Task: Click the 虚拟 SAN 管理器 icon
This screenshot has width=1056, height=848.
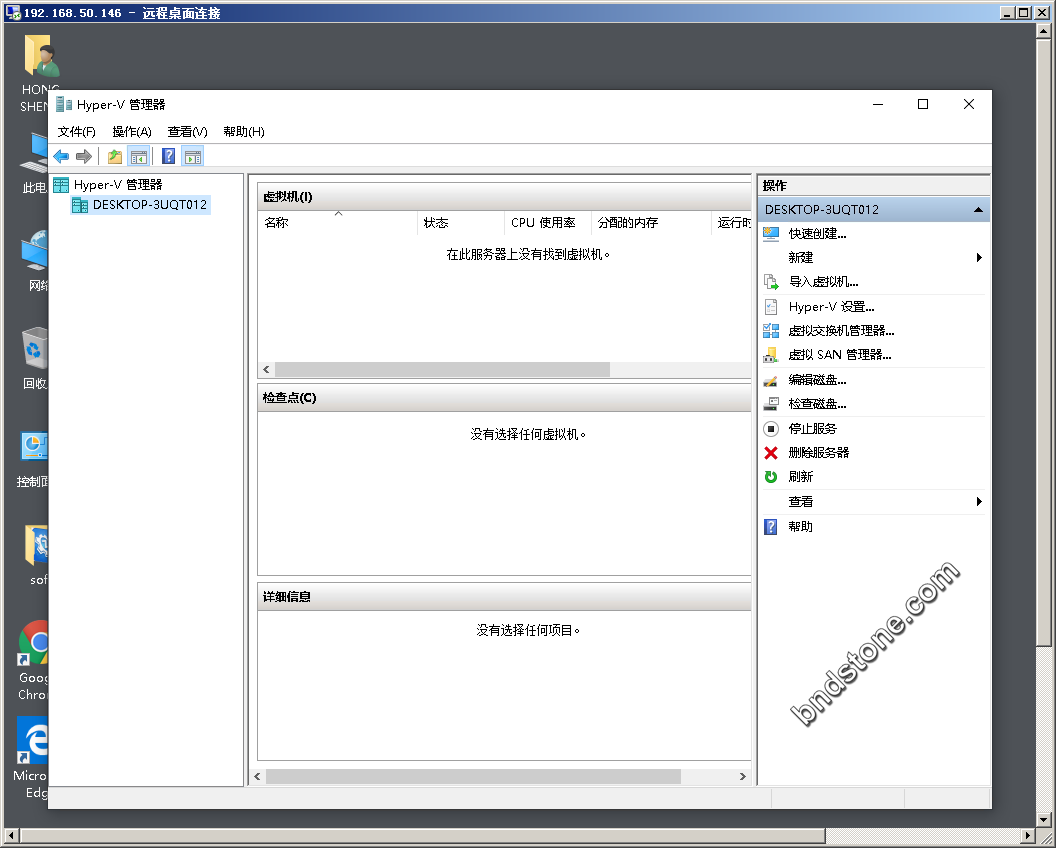Action: point(771,355)
